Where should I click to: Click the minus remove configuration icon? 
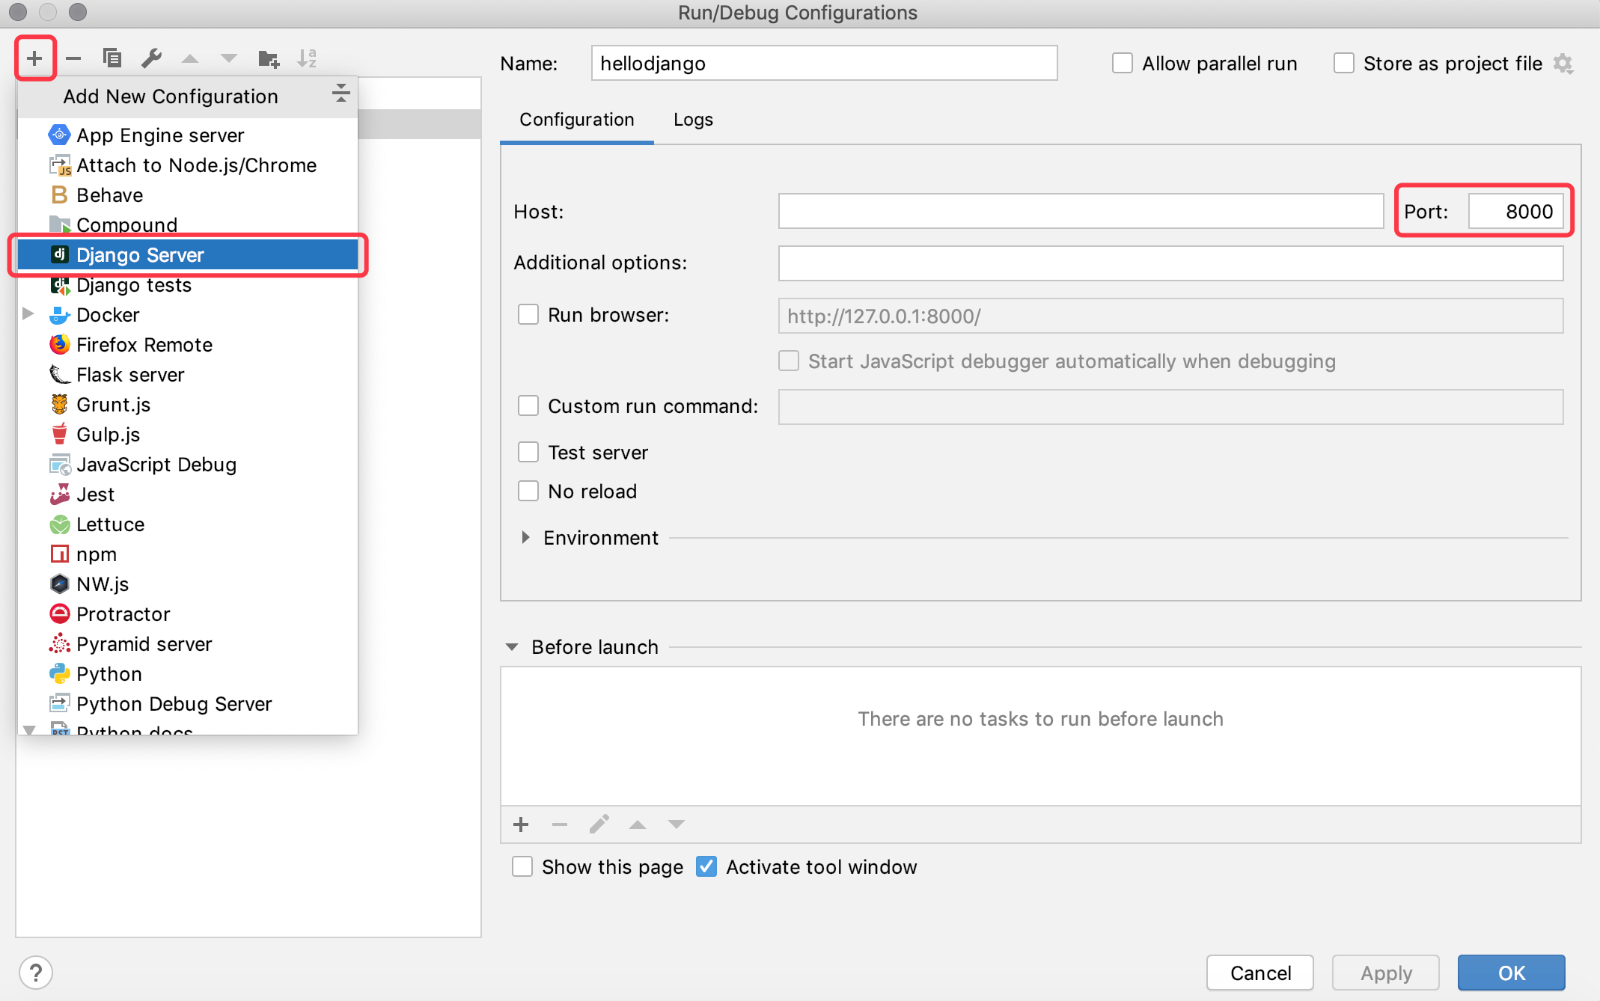[73, 59]
